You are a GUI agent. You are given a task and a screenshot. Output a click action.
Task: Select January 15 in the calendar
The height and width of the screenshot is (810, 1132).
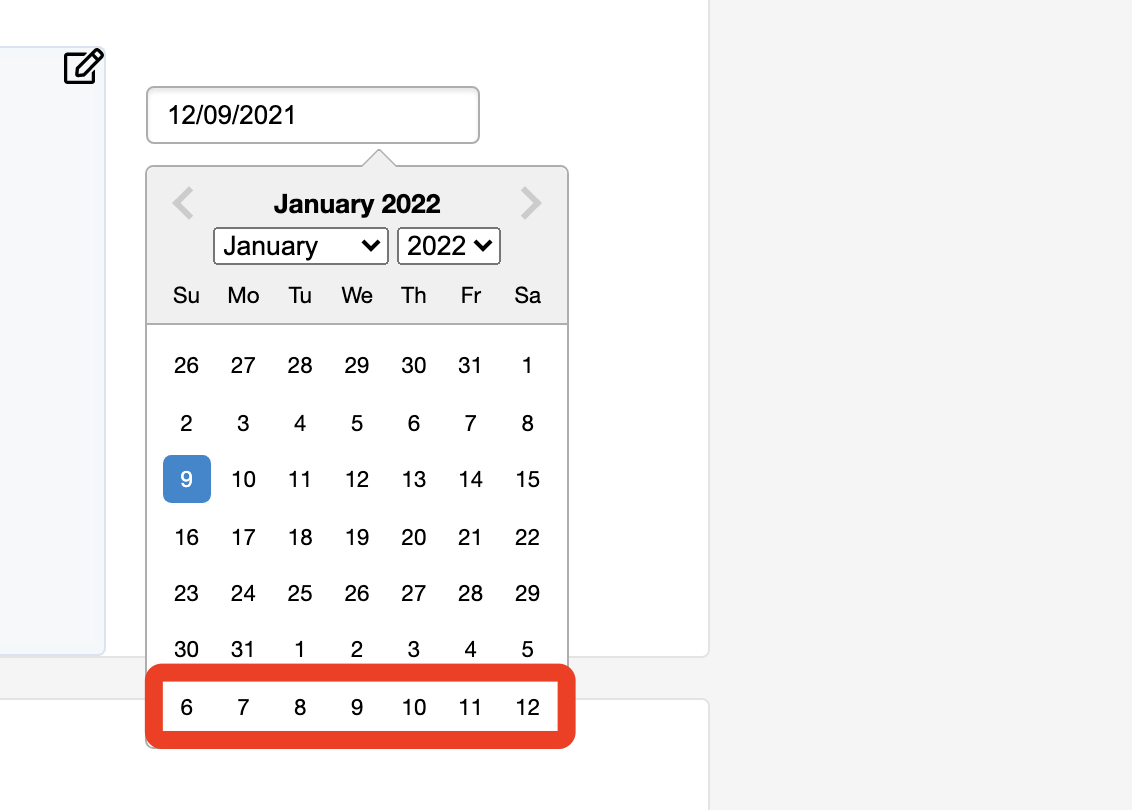pyautogui.click(x=527, y=479)
